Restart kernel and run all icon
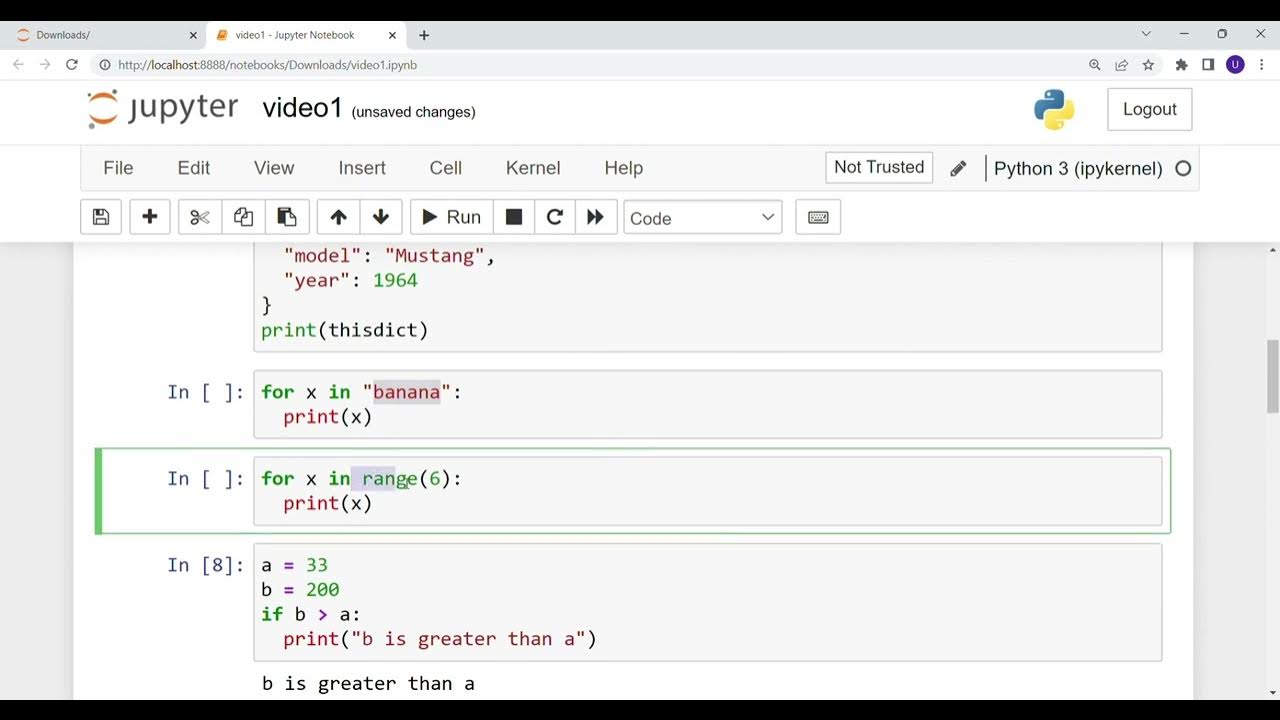This screenshot has height=720, width=1280. [x=595, y=217]
